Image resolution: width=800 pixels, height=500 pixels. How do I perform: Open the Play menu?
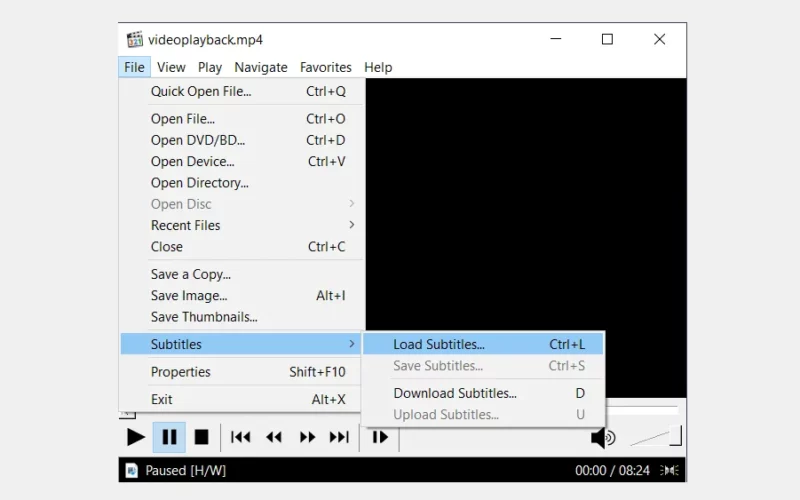point(210,67)
